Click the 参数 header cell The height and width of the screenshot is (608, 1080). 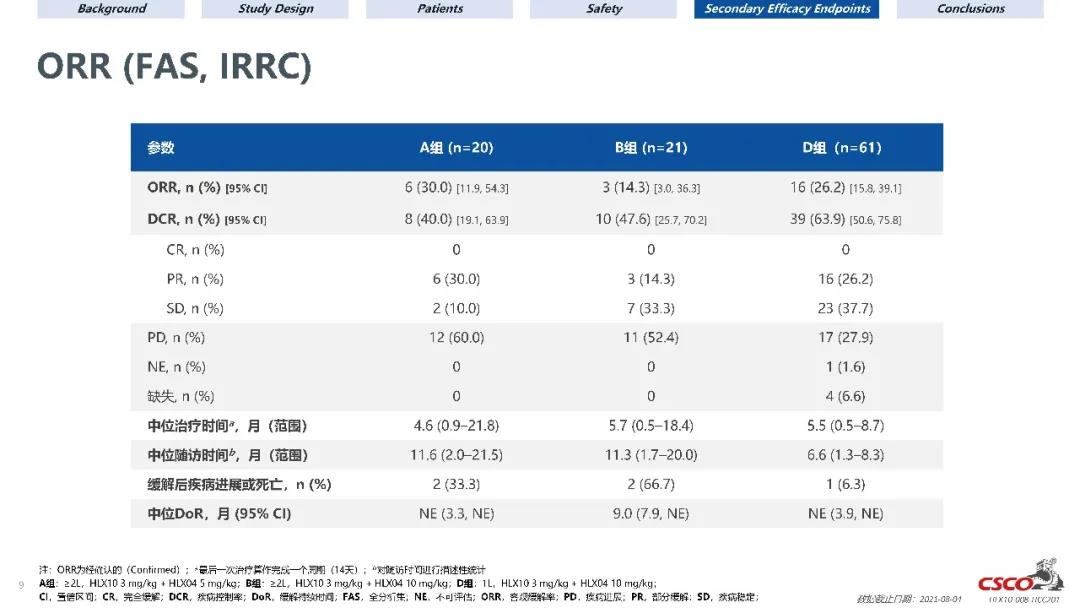[x=161, y=147]
